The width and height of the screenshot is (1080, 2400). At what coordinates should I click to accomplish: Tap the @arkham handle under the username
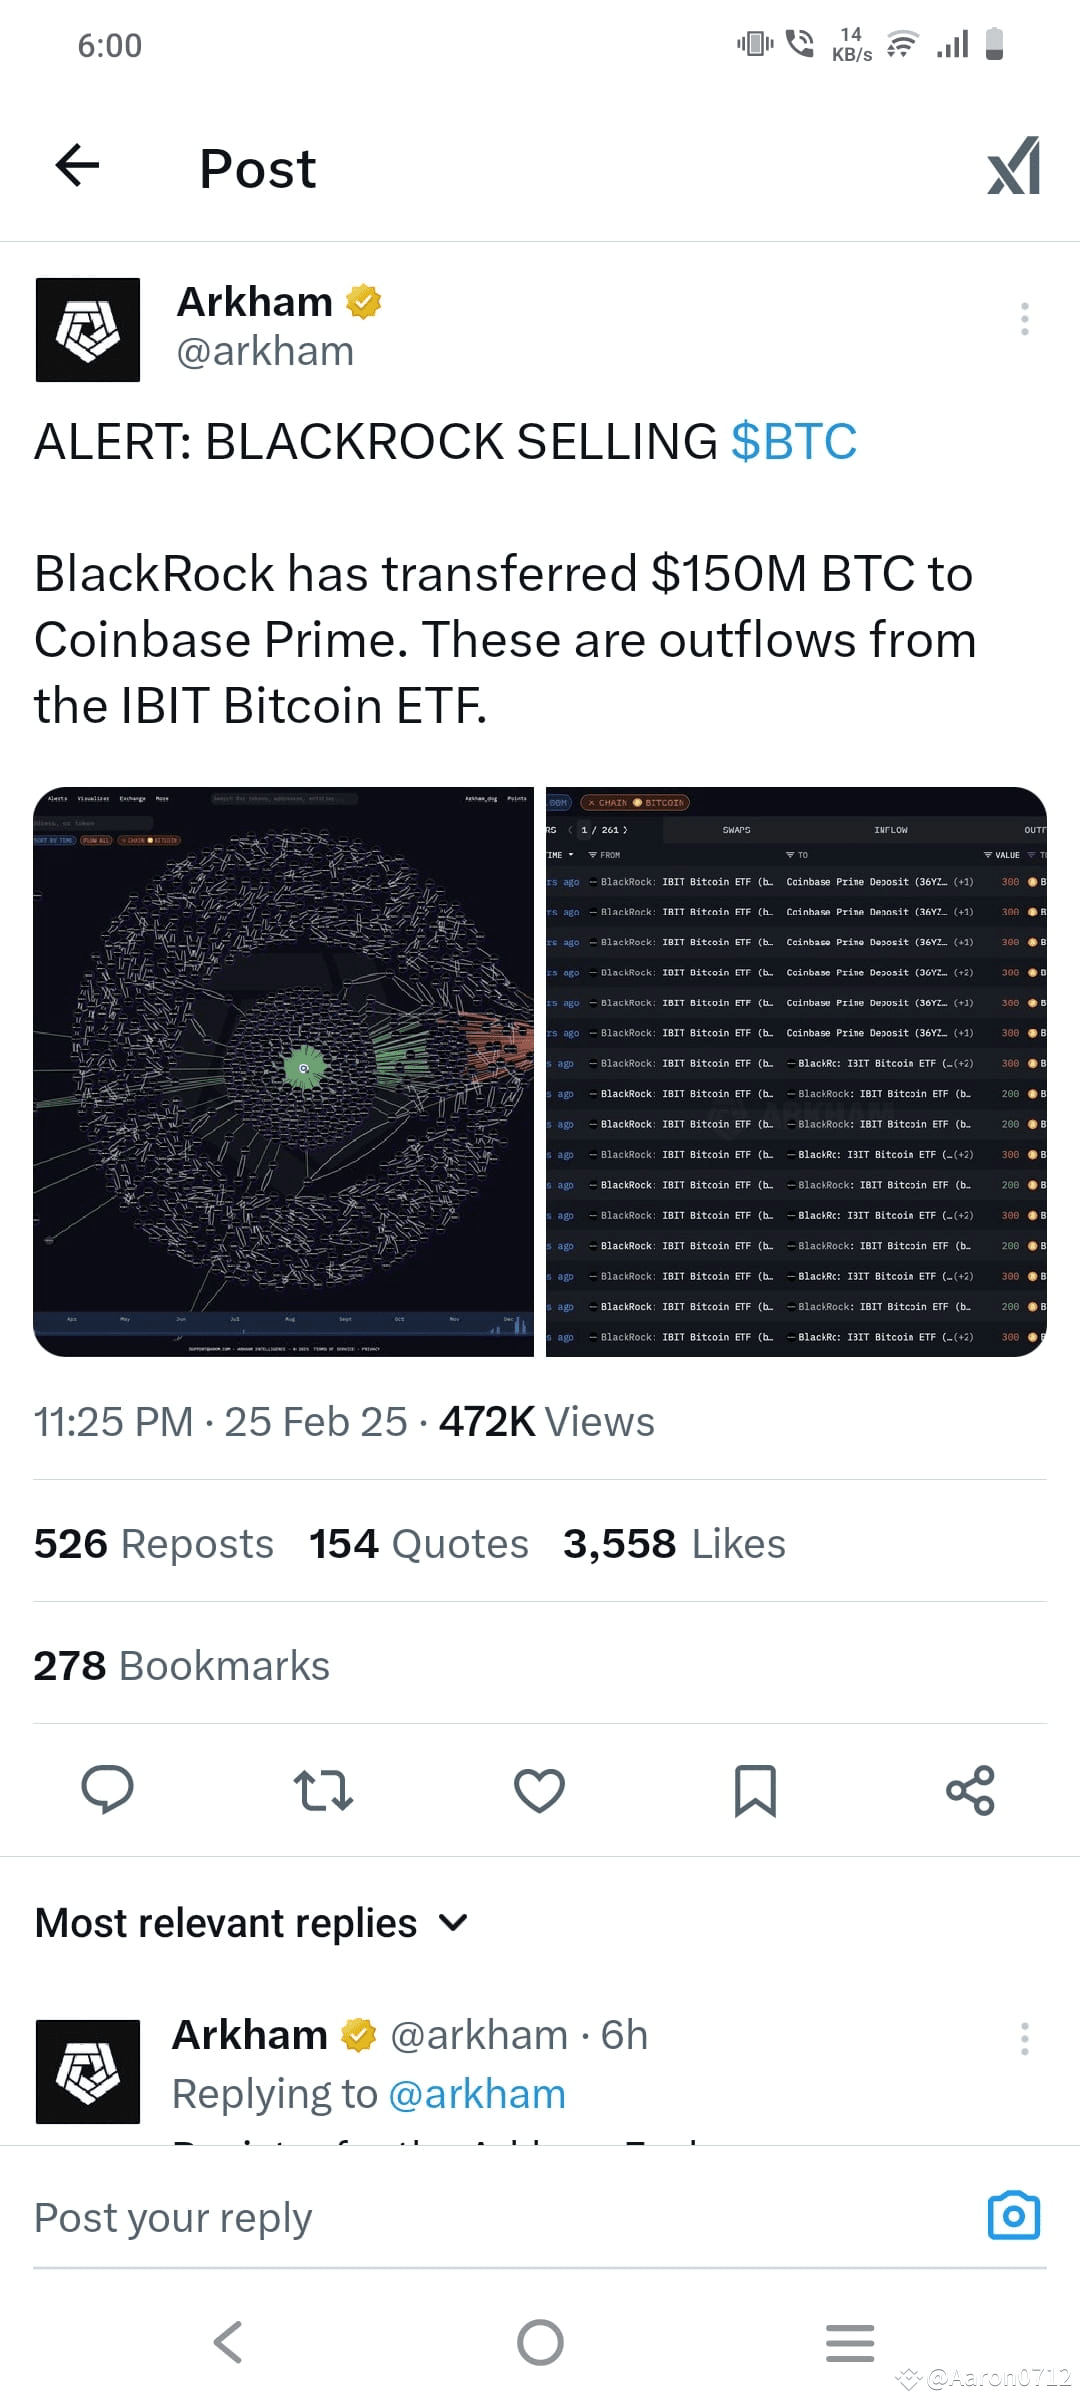pos(264,351)
